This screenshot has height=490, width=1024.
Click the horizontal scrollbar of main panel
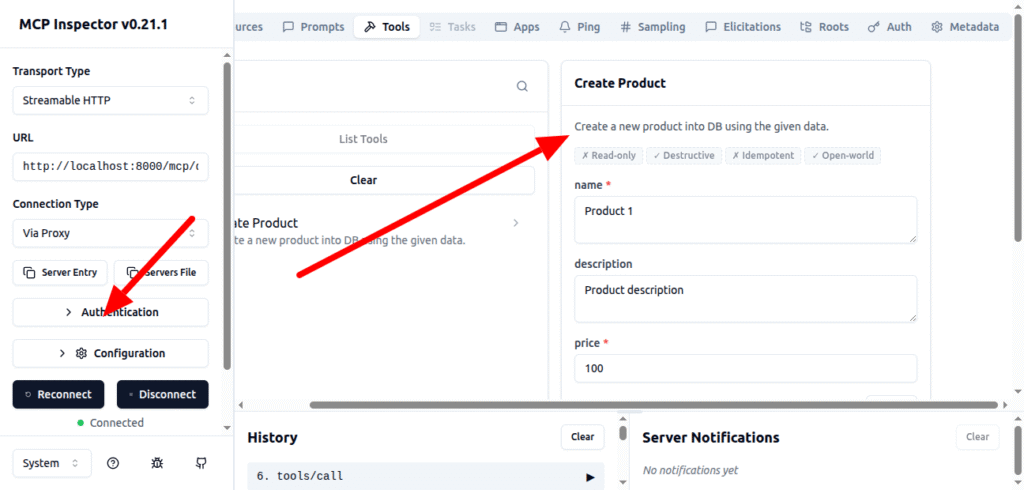pyautogui.click(x=653, y=405)
